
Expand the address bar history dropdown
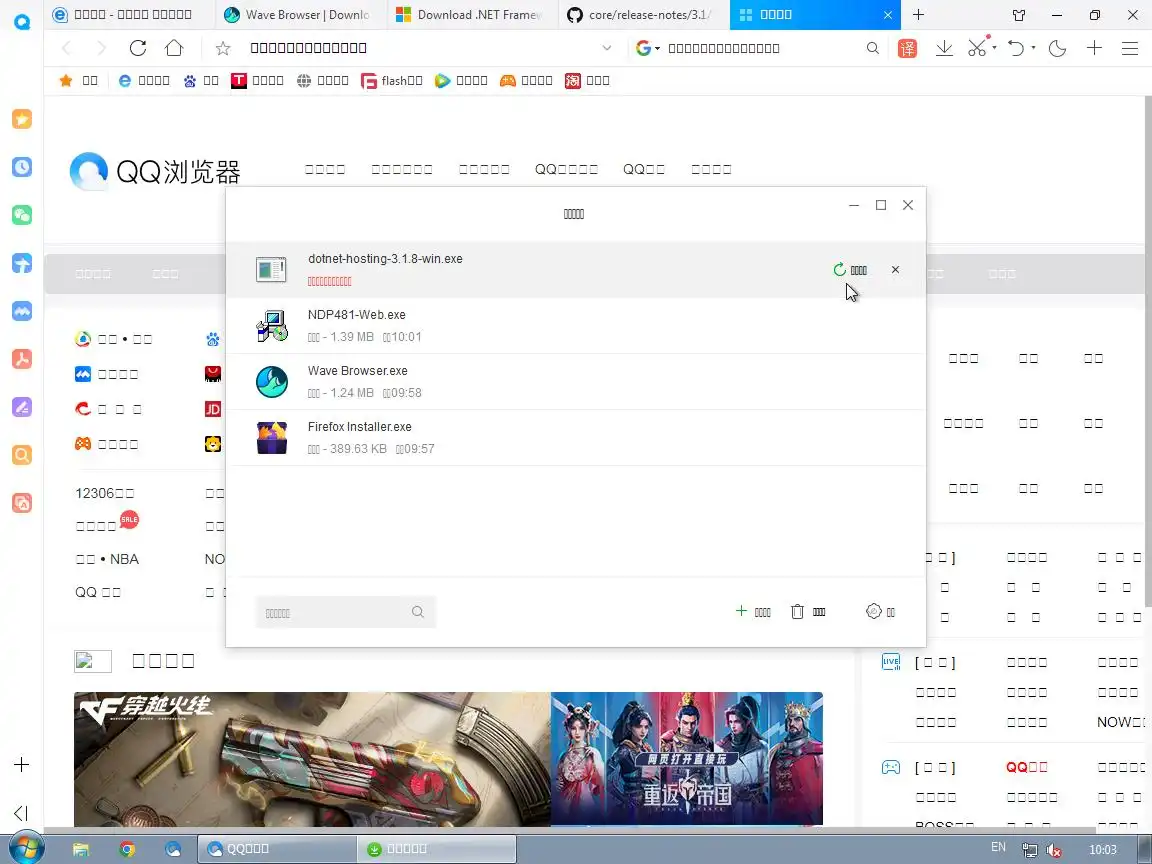pos(607,48)
